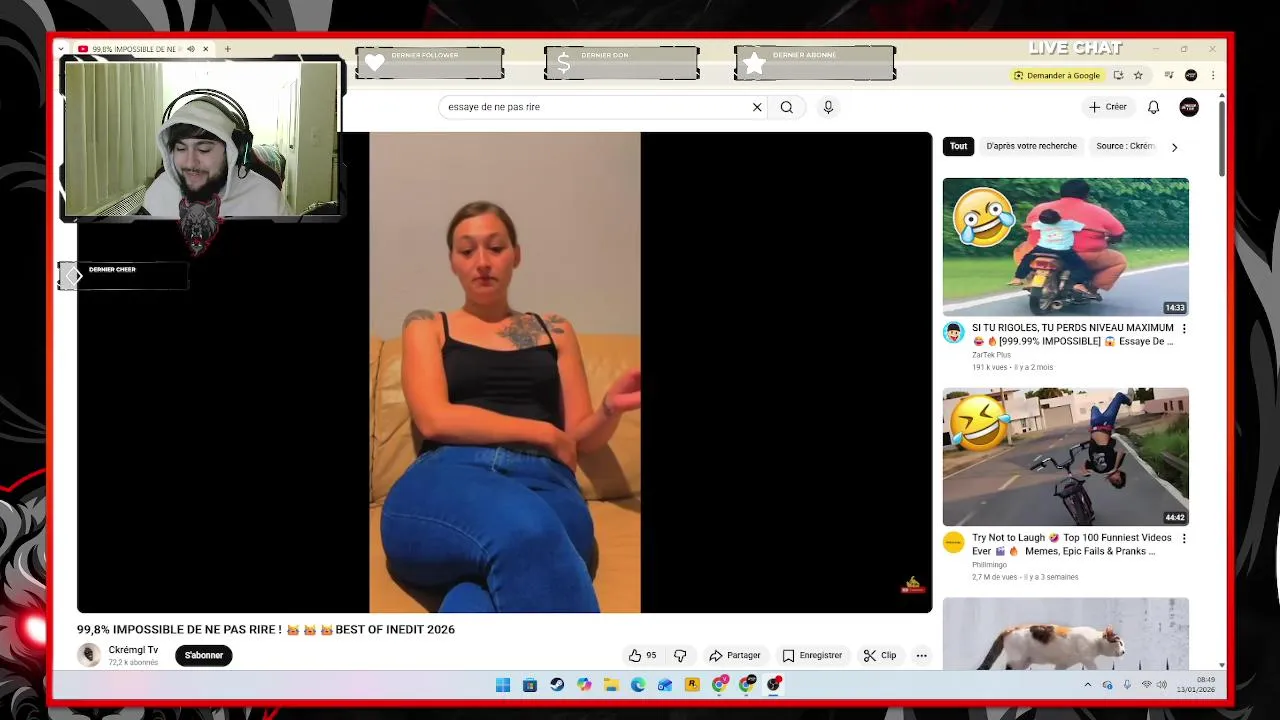Viewport: 1280px width, 720px height.
Task: Open File Explorer from the taskbar
Action: point(611,685)
